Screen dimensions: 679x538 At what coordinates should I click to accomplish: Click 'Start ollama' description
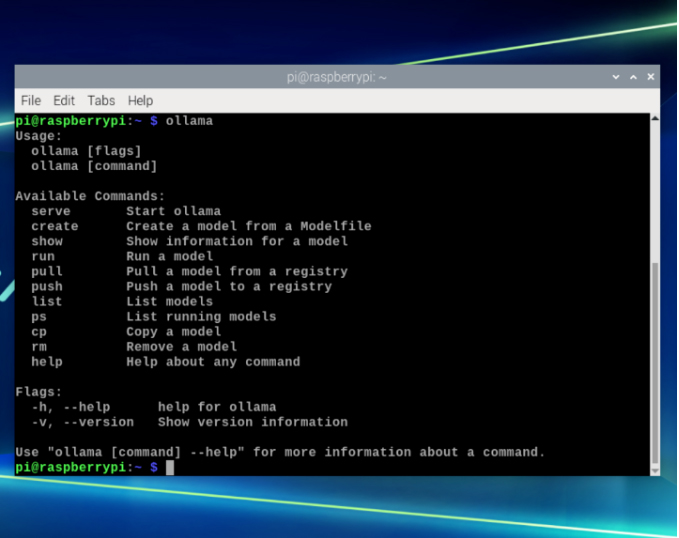(174, 211)
